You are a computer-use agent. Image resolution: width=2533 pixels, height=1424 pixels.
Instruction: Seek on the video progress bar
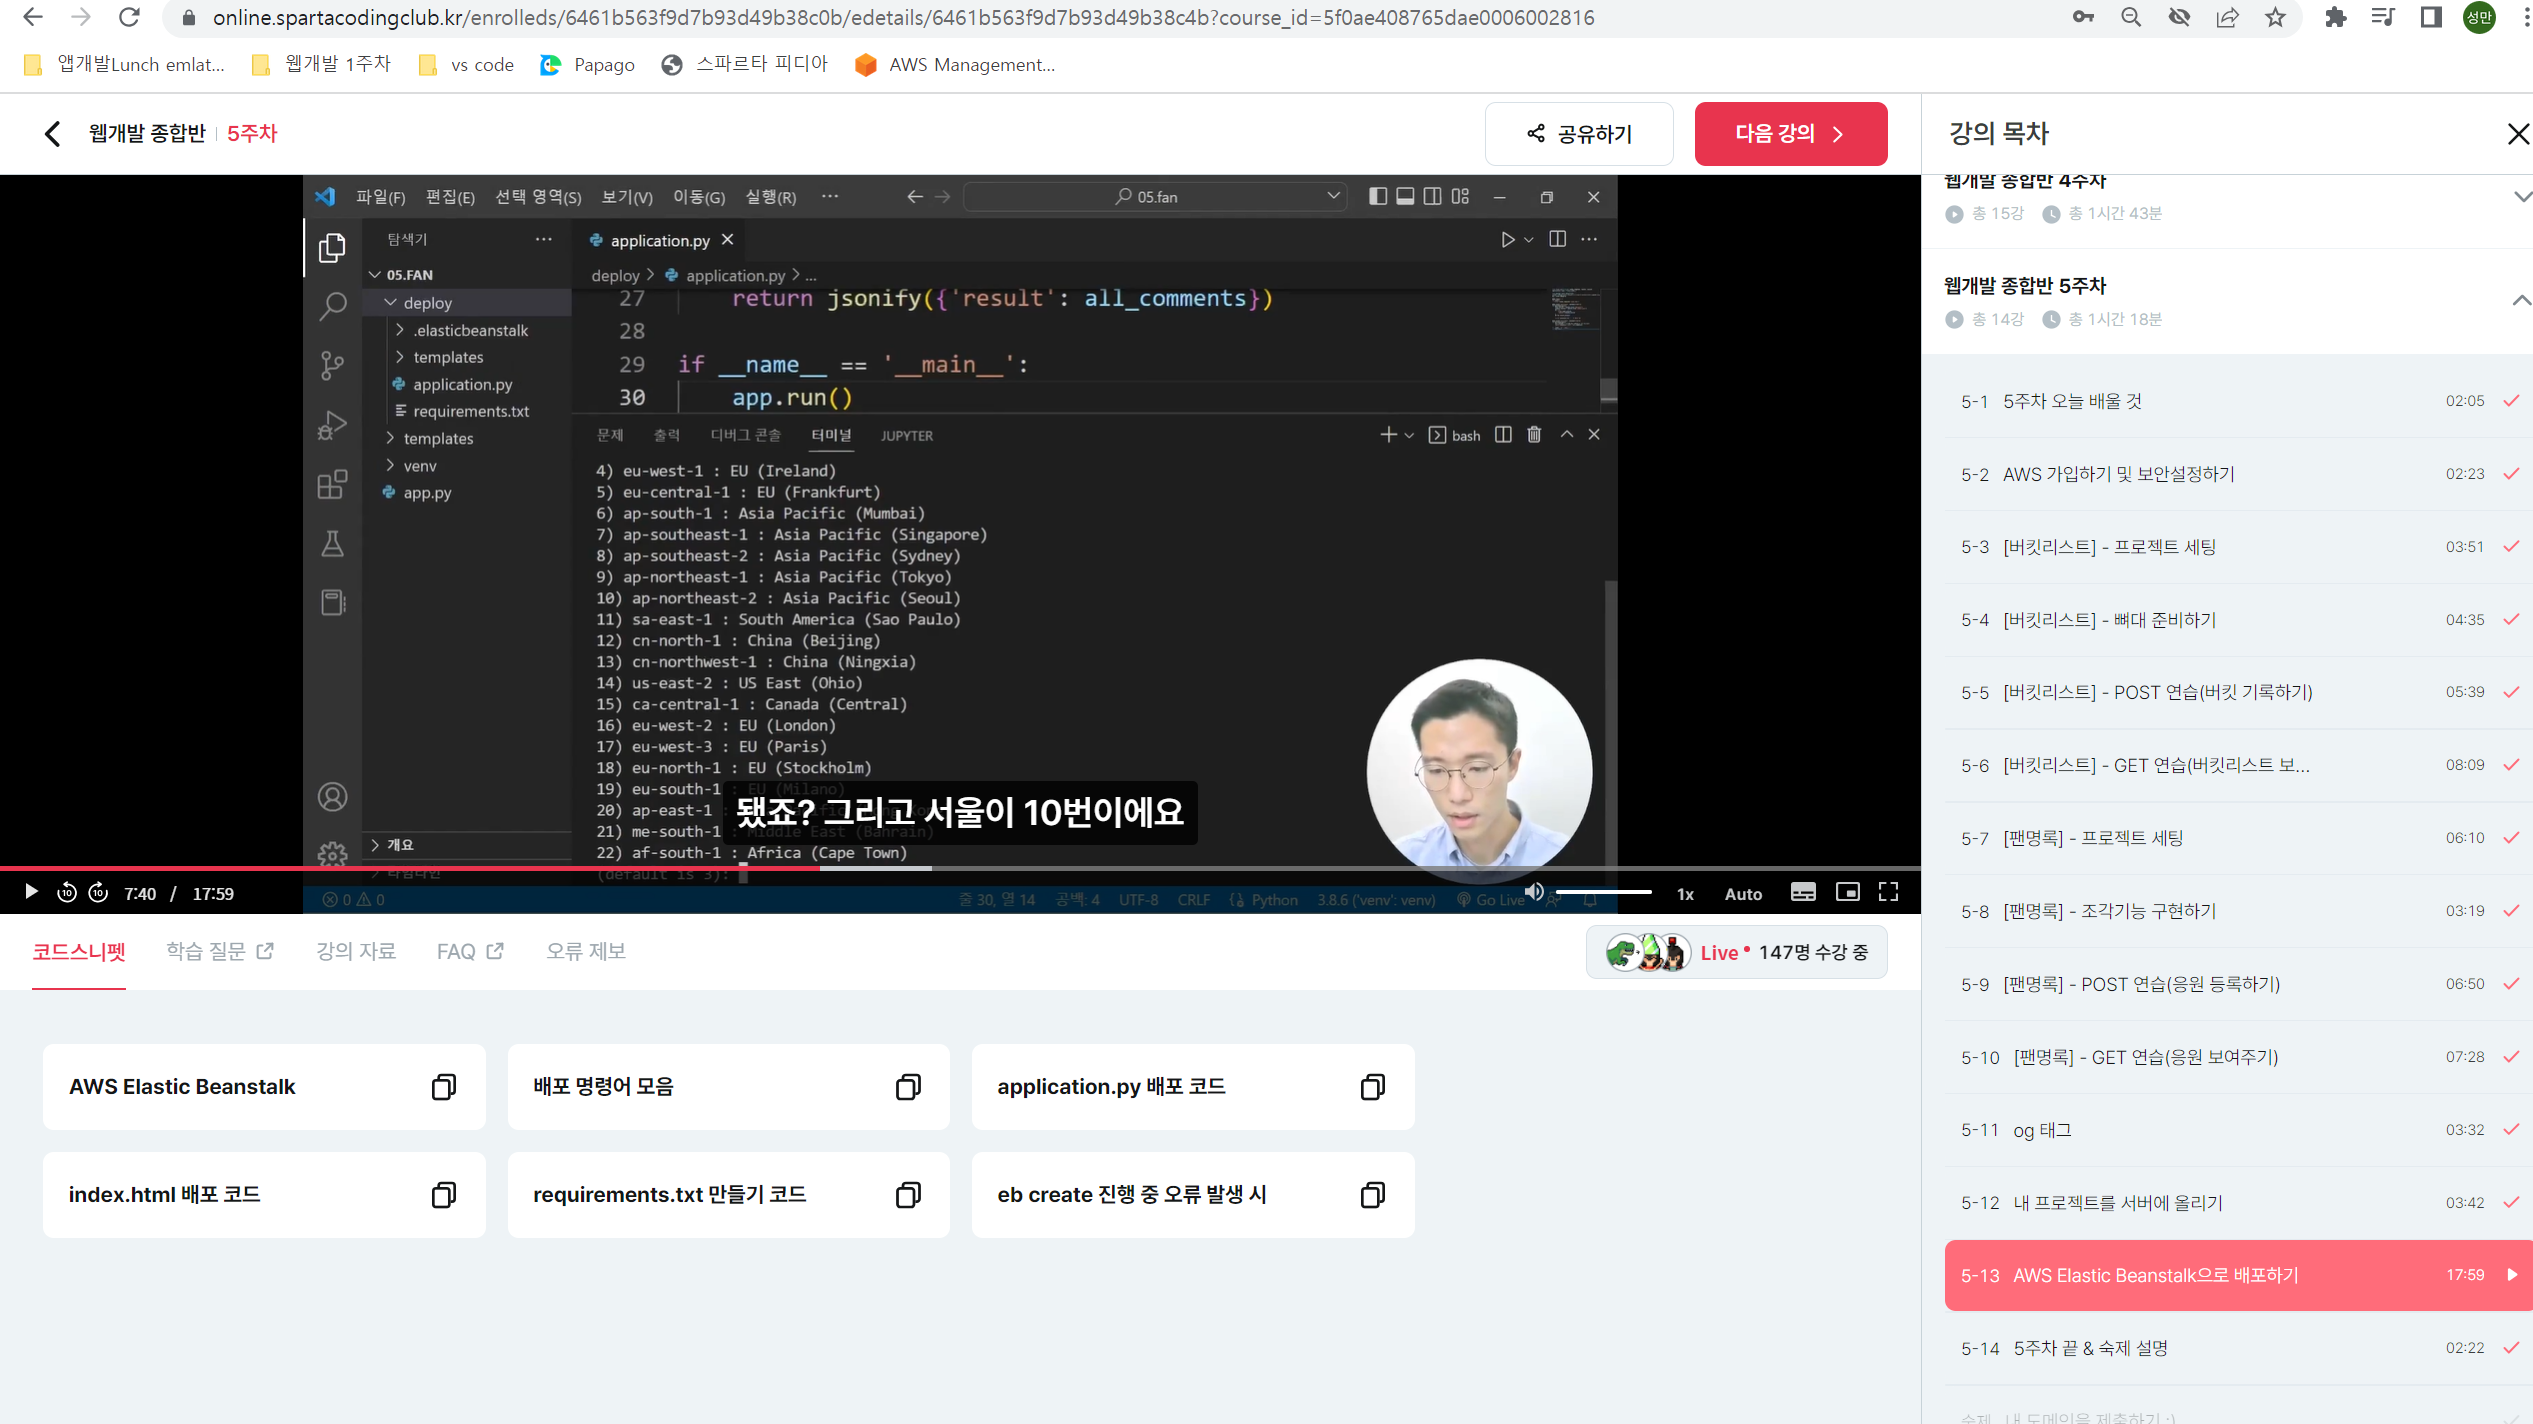click(960, 868)
